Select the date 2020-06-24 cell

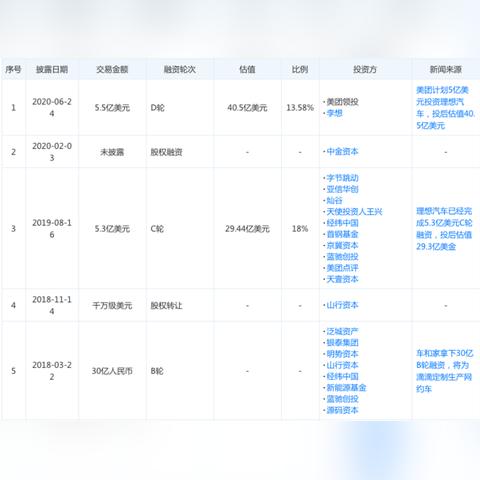(52, 108)
